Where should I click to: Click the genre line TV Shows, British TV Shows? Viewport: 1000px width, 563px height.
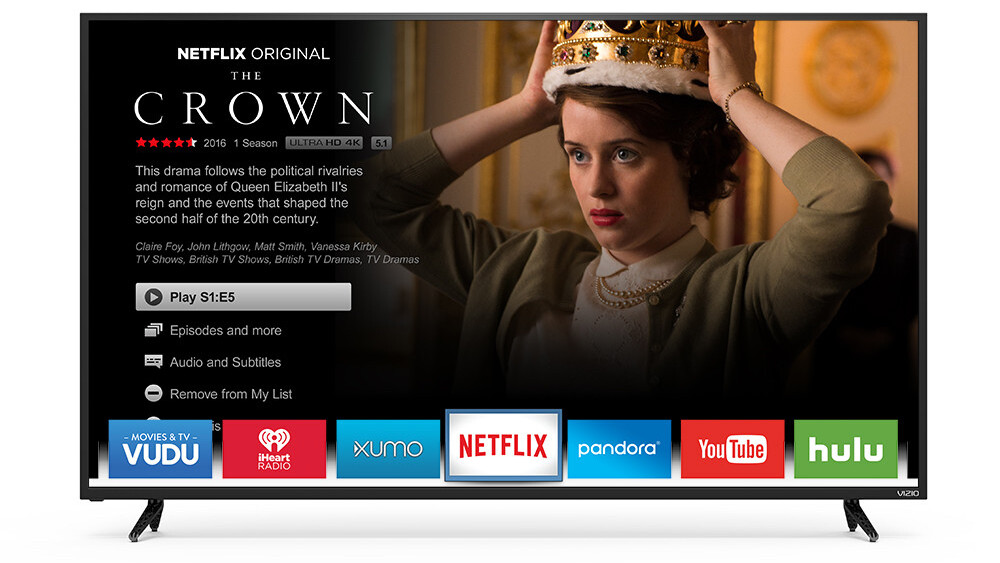pyautogui.click(x=277, y=260)
